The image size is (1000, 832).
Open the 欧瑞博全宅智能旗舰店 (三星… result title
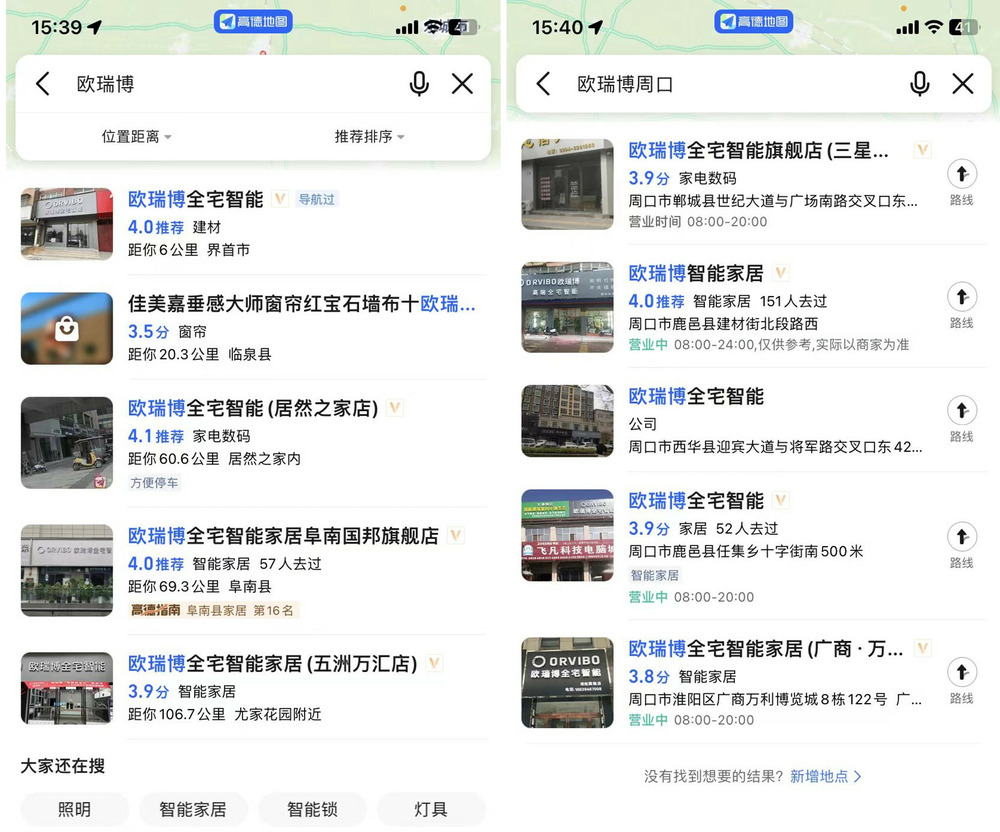click(758, 150)
